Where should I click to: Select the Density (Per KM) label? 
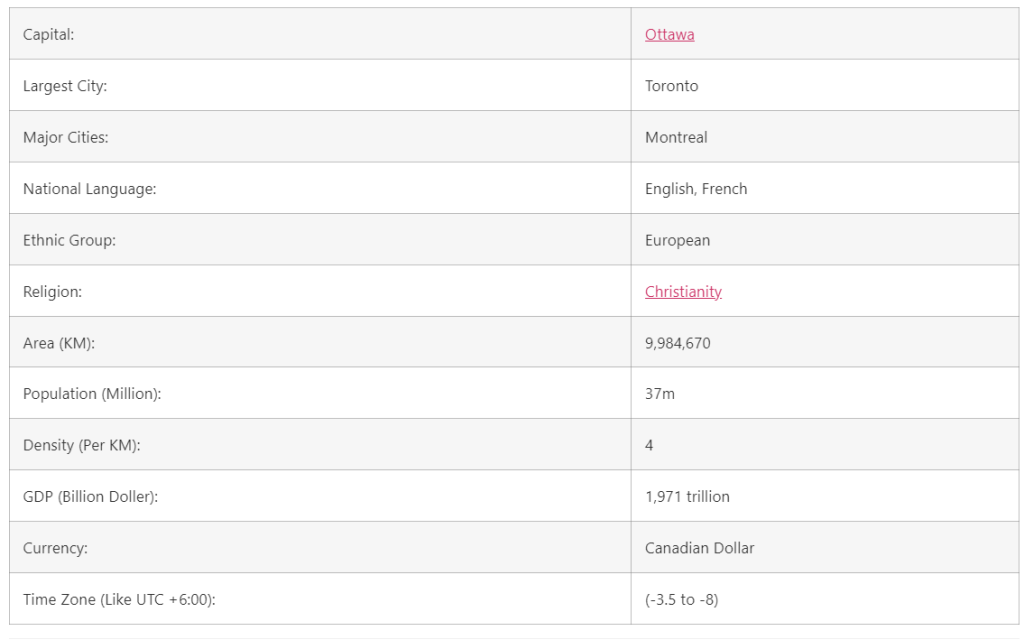tap(82, 445)
